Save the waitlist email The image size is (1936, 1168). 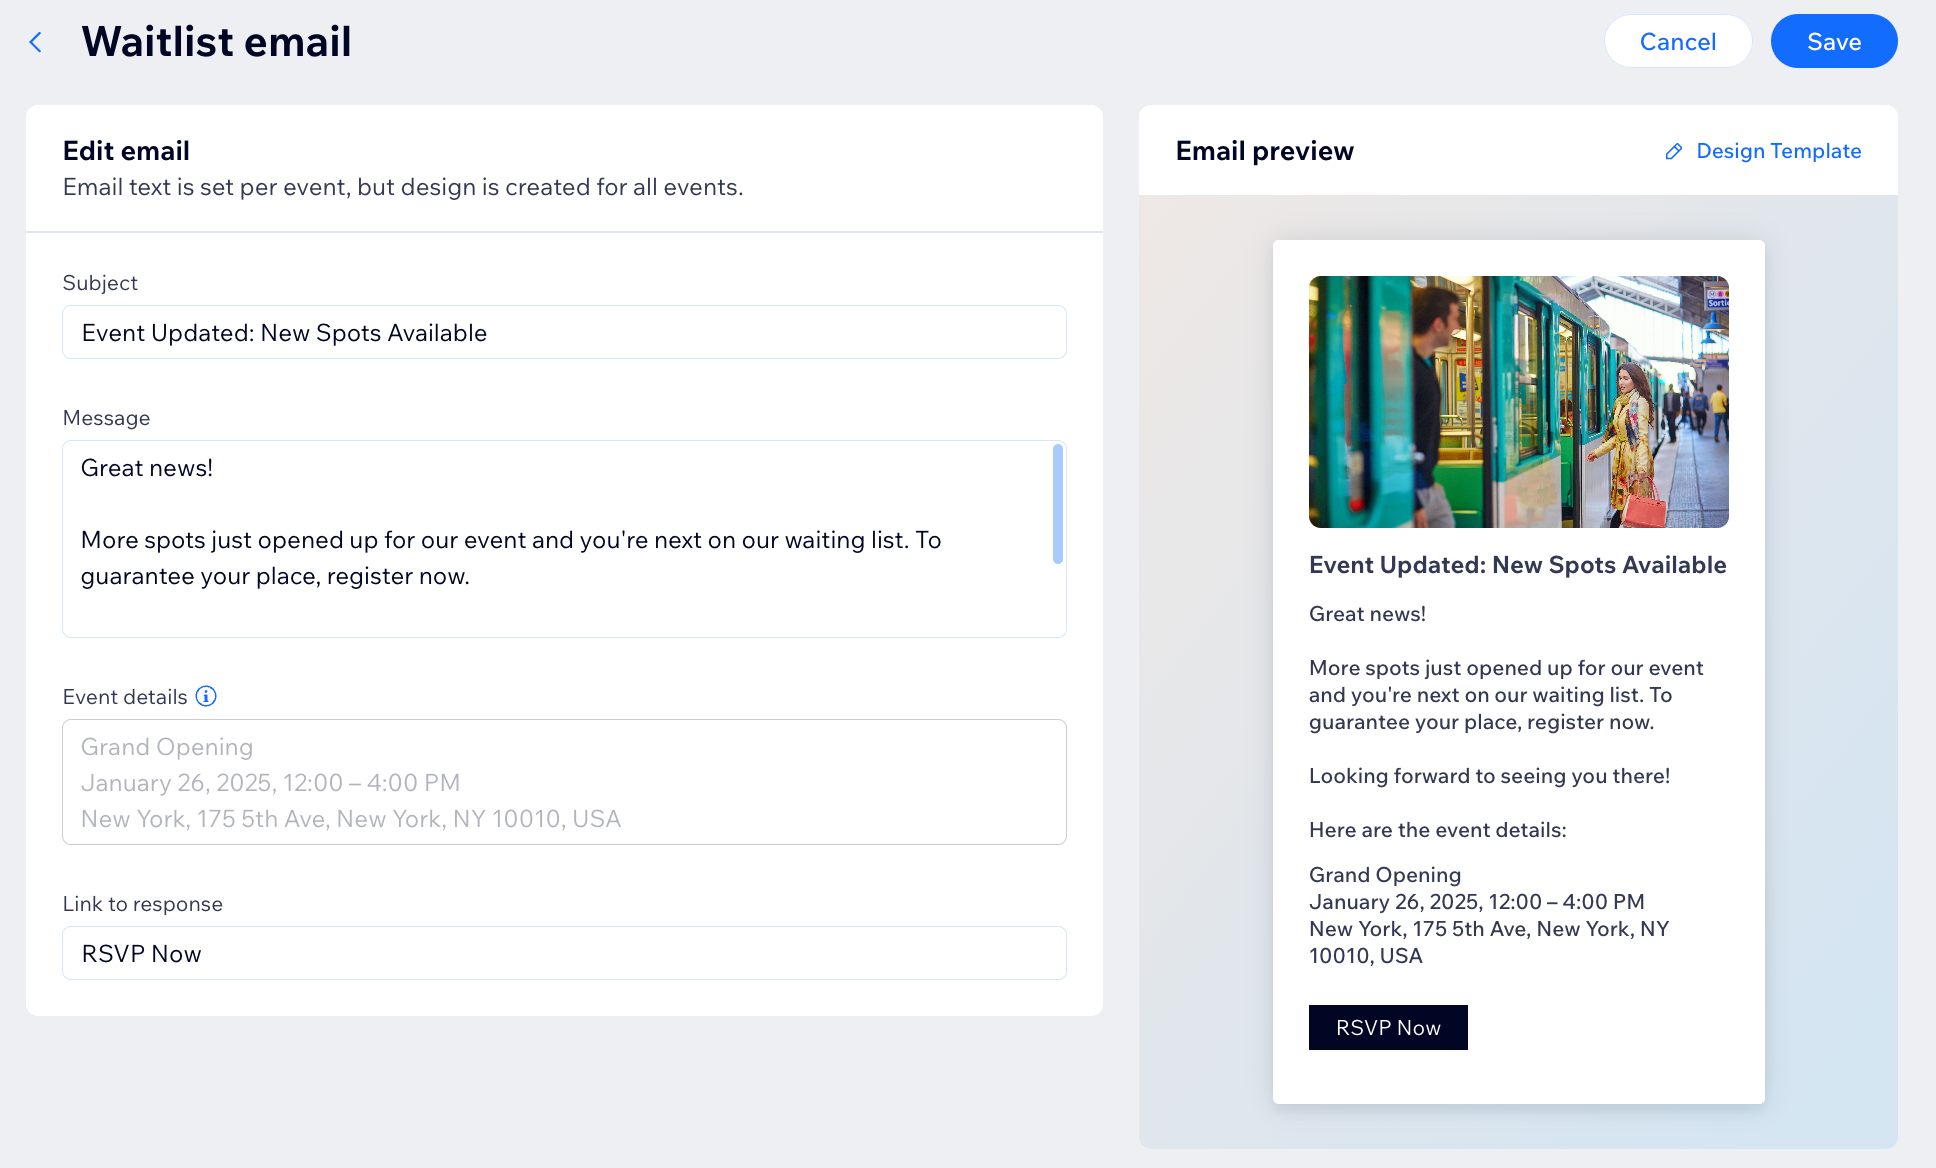coord(1834,41)
